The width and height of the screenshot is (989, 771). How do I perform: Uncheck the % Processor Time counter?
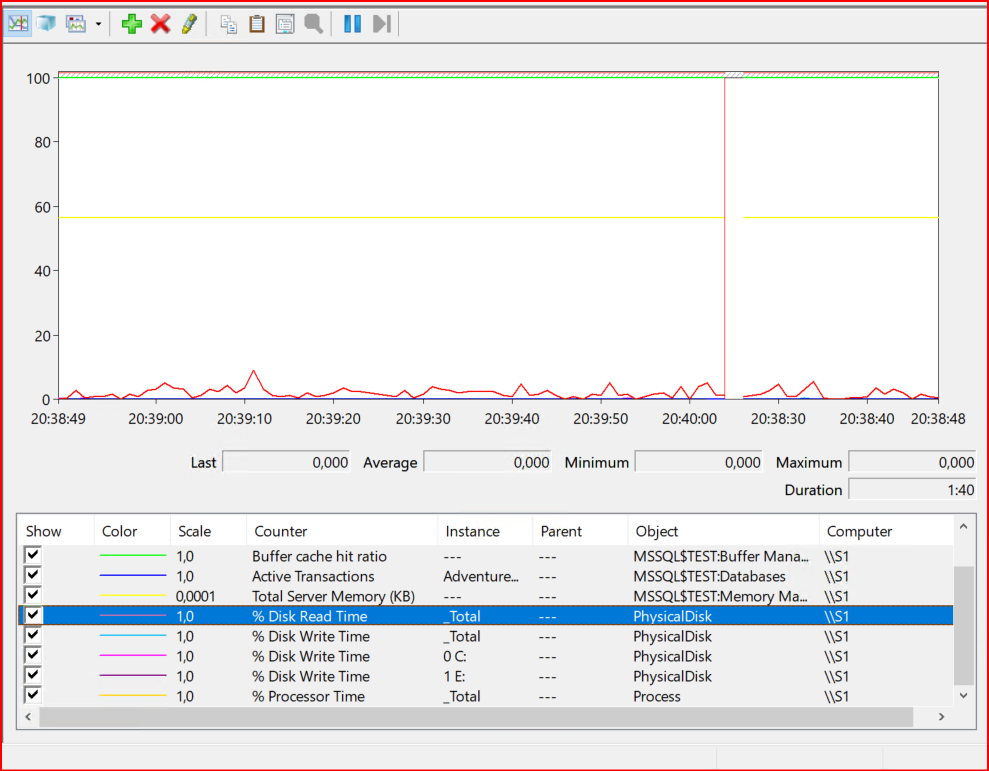point(33,696)
